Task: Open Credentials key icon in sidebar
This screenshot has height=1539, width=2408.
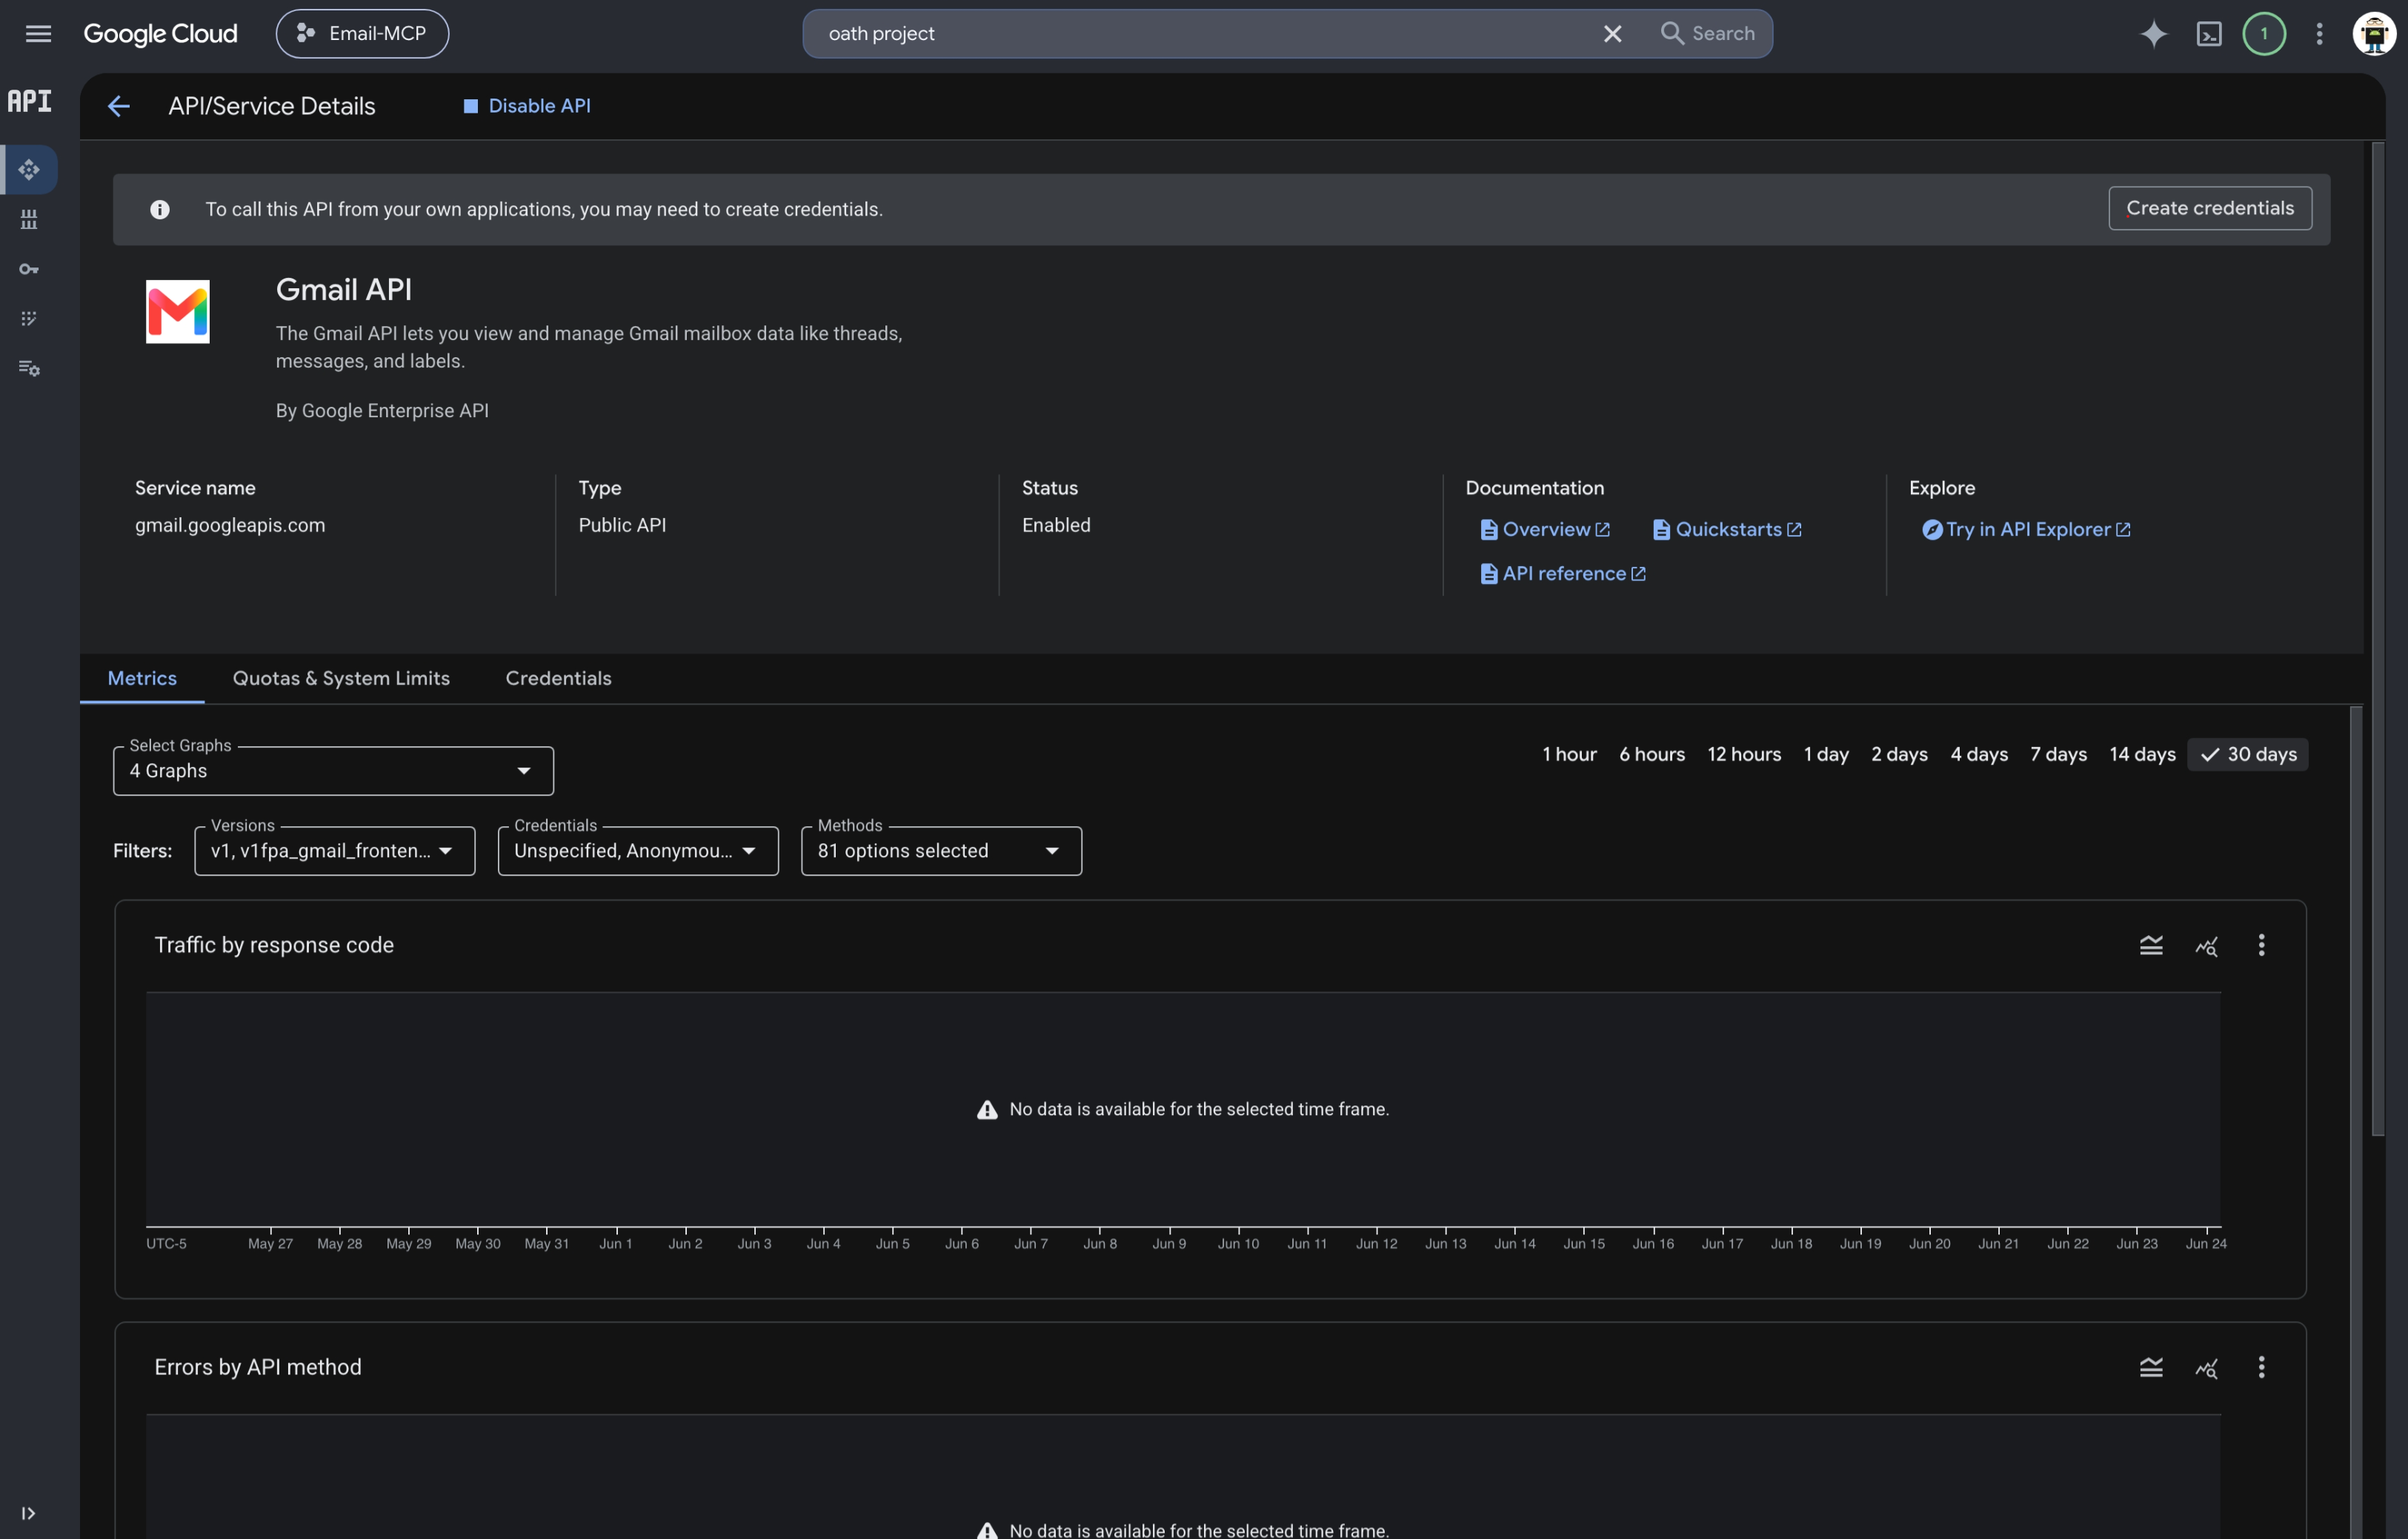Action: (x=29, y=269)
